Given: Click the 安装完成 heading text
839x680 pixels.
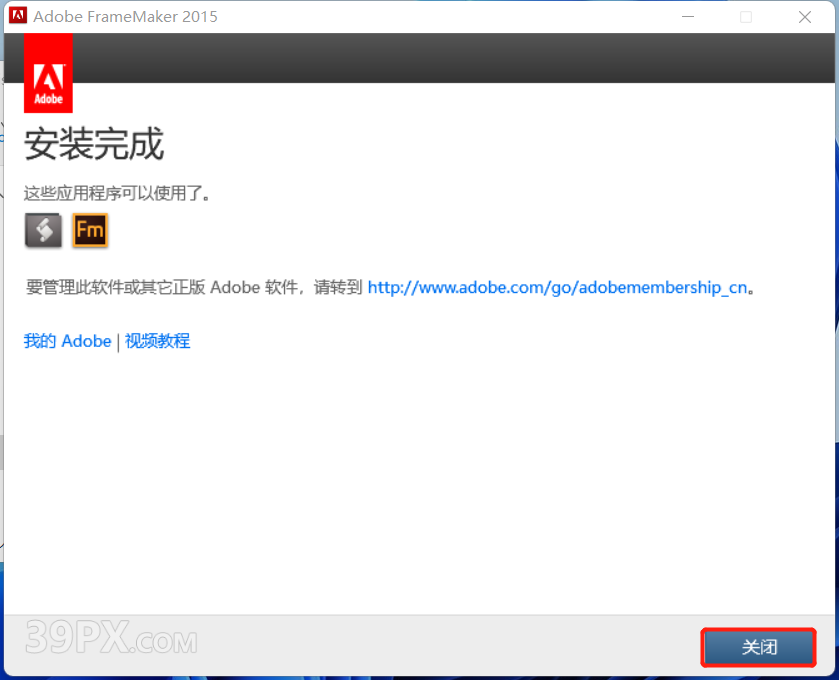Looking at the screenshot, I should point(94,144).
